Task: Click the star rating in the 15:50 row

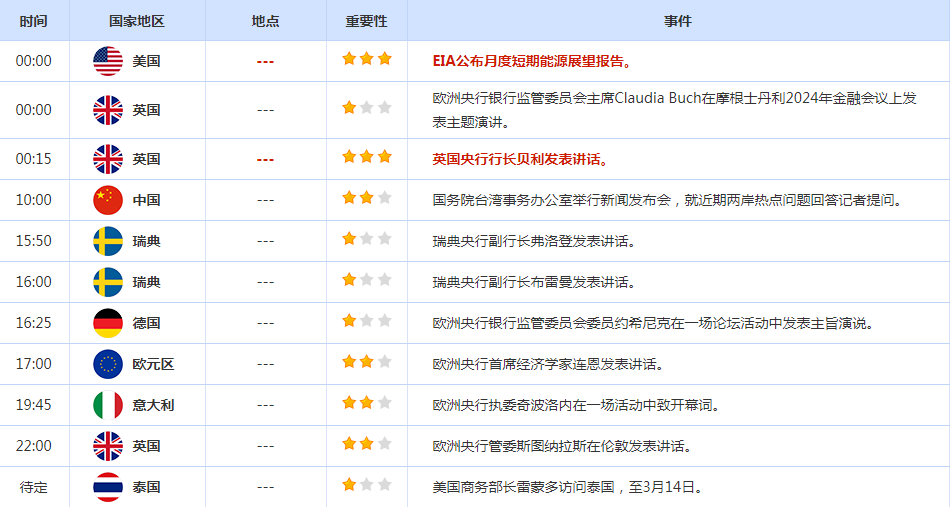Action: 367,239
